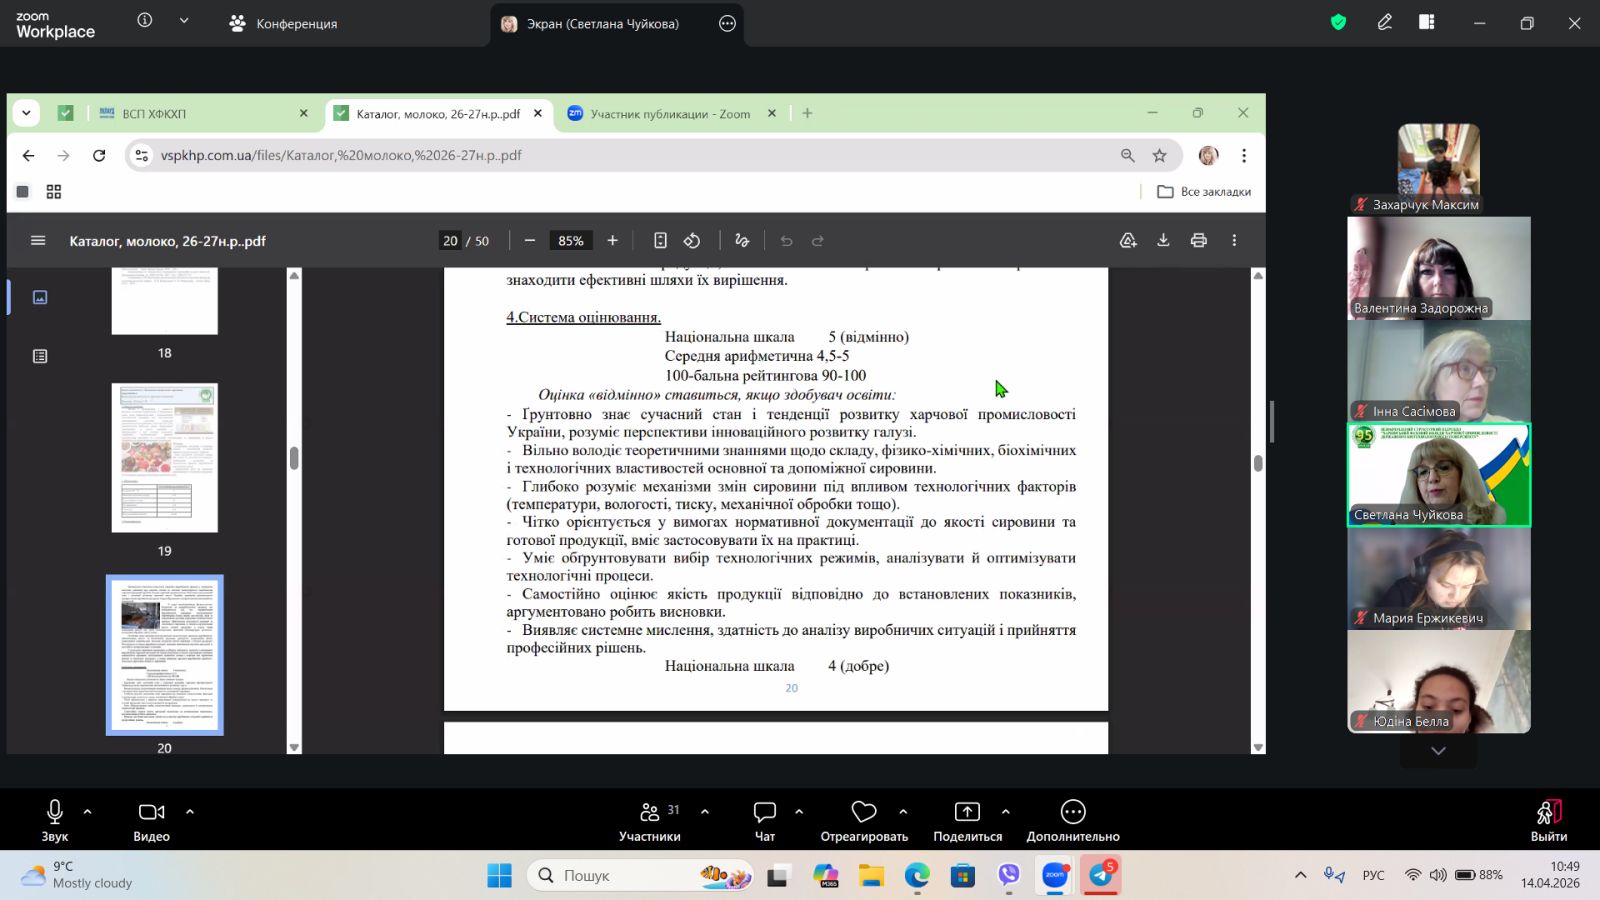This screenshot has width=1600, height=900.
Task: Toggle camera video (Видео)
Action: (151, 812)
